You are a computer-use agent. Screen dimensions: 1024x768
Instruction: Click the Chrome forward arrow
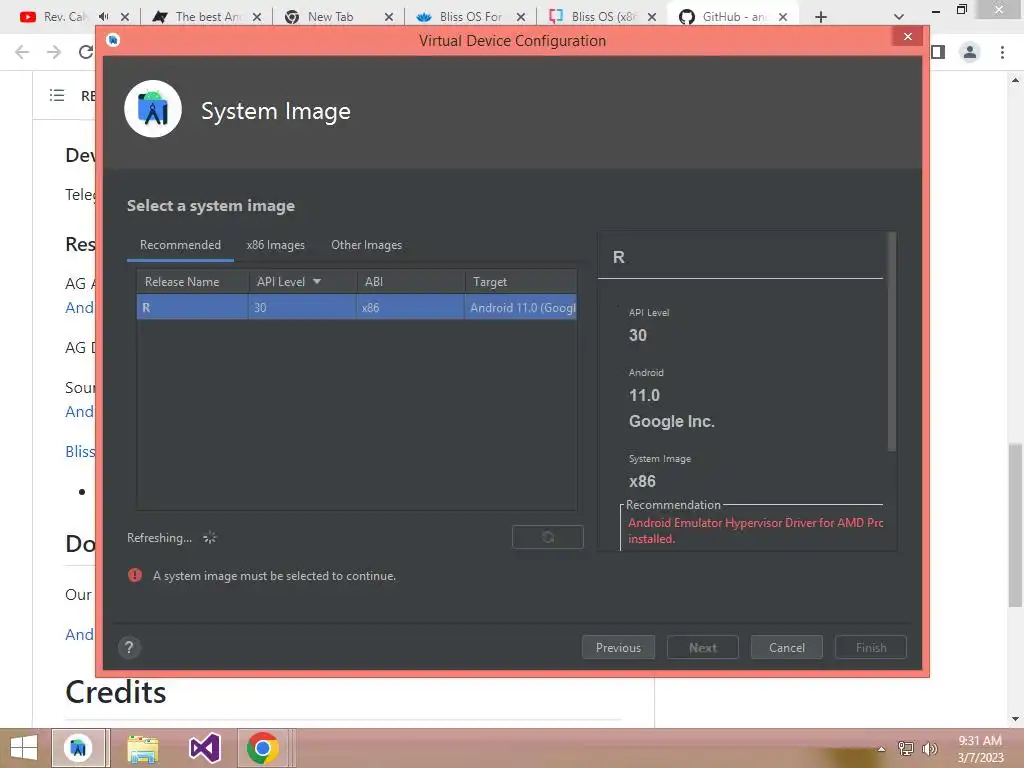coord(54,52)
